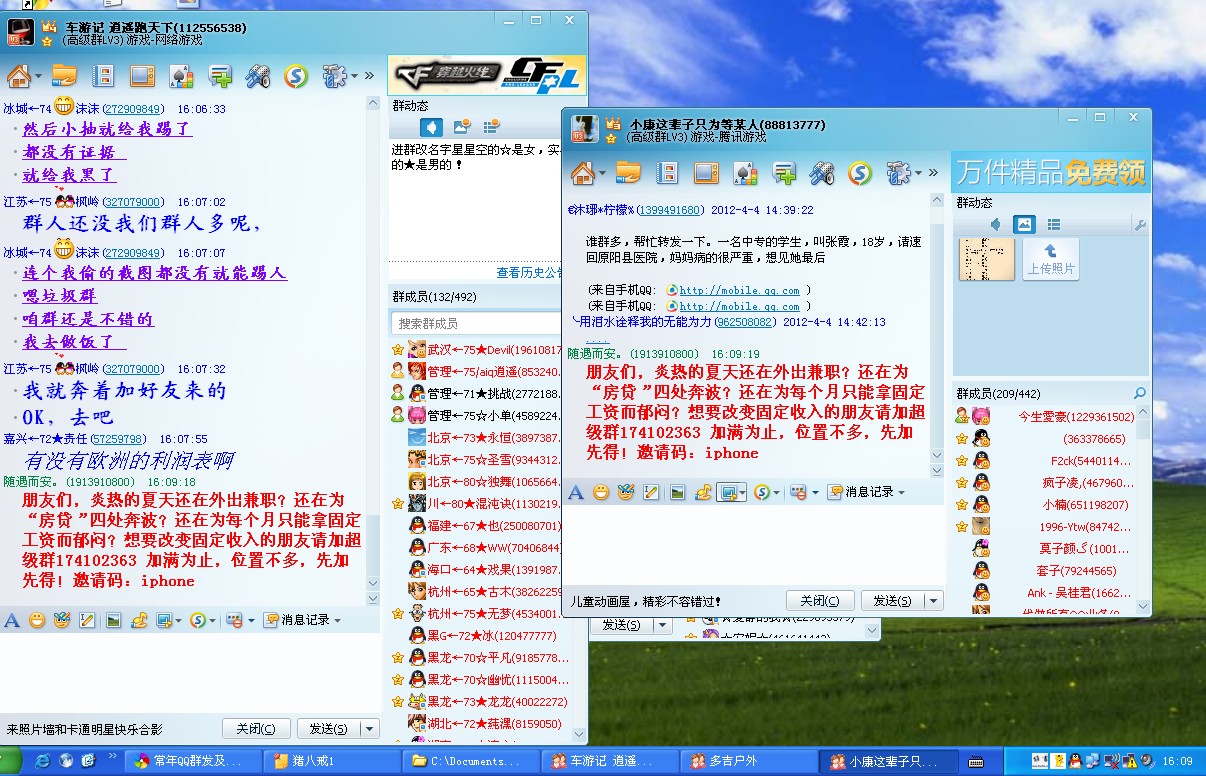This screenshot has height=776, width=1206.
Task: Expand 消息记录 dropdown in 车游记 window
Action: tap(336, 620)
